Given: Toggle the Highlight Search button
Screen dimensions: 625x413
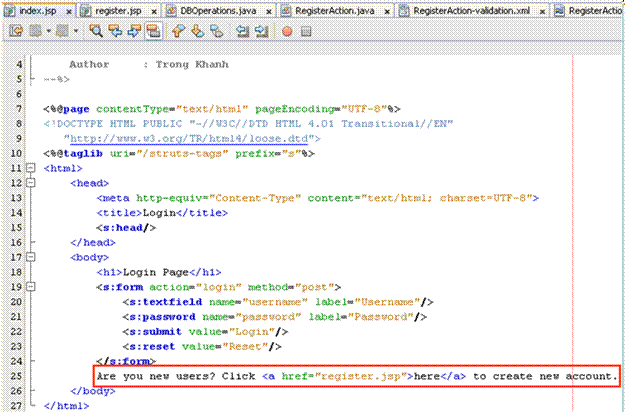Looking at the screenshot, I should click(153, 31).
